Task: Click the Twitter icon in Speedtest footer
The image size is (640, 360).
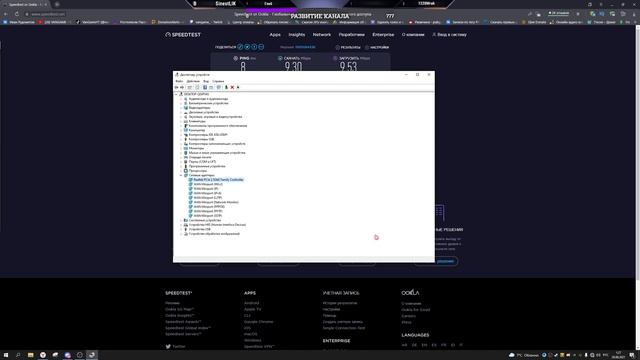Action: click(x=168, y=347)
